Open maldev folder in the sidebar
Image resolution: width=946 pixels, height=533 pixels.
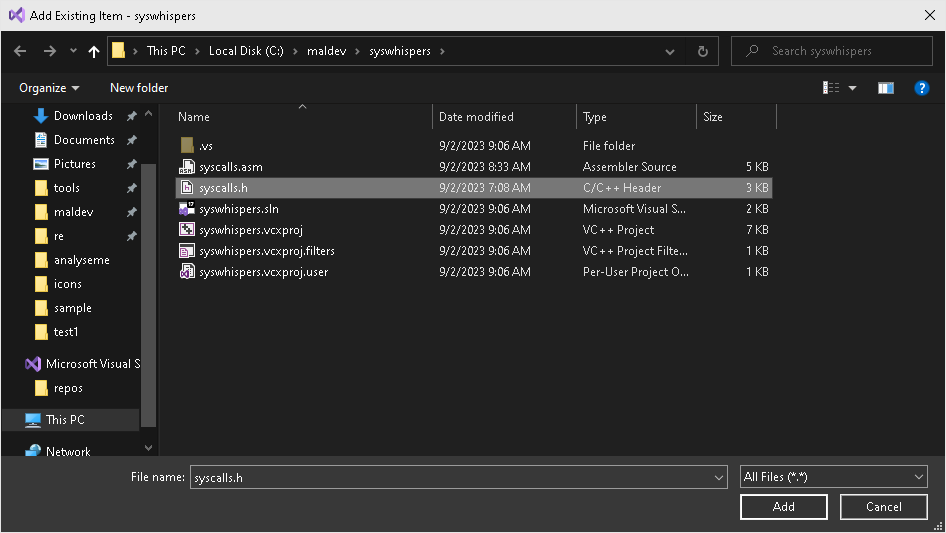point(73,212)
